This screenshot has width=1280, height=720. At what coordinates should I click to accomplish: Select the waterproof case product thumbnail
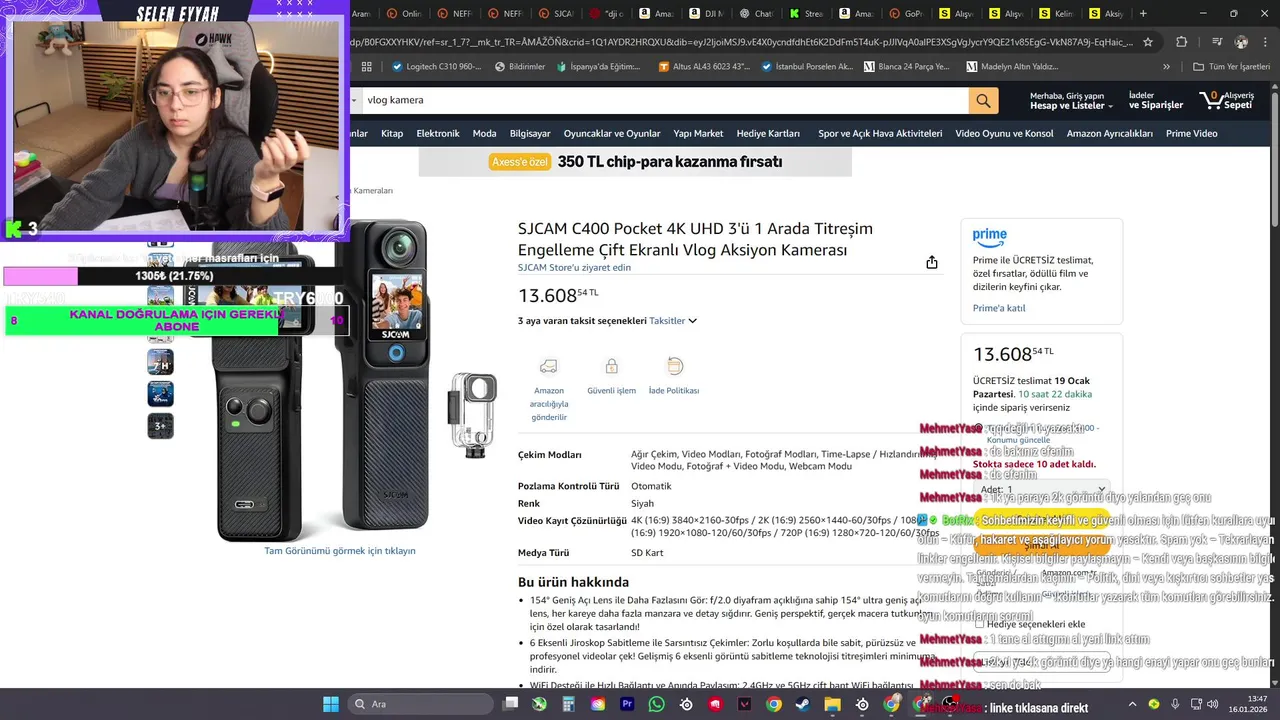click(160, 394)
